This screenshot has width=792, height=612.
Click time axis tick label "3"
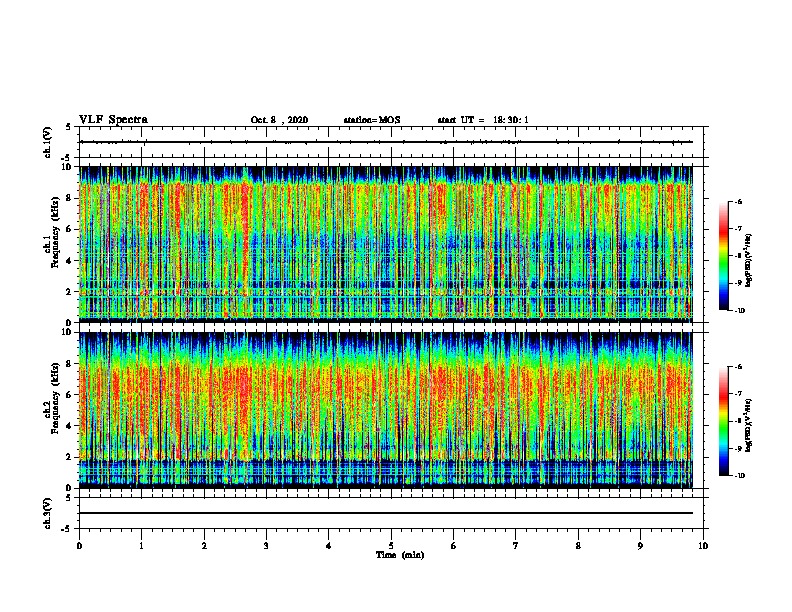266,546
